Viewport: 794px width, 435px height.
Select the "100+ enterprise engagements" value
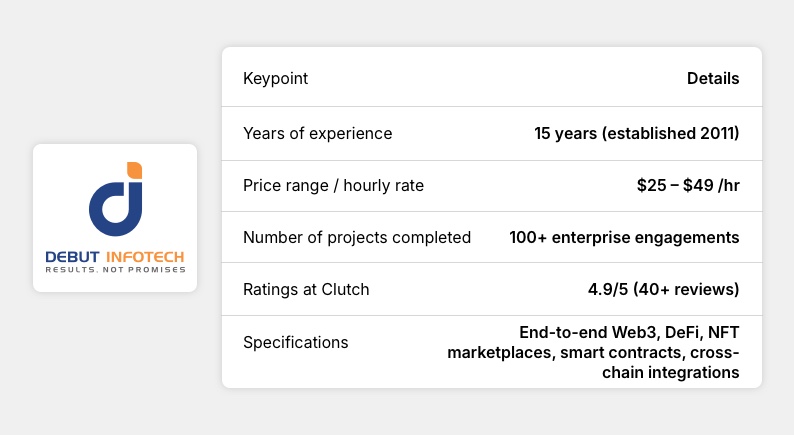click(x=625, y=237)
